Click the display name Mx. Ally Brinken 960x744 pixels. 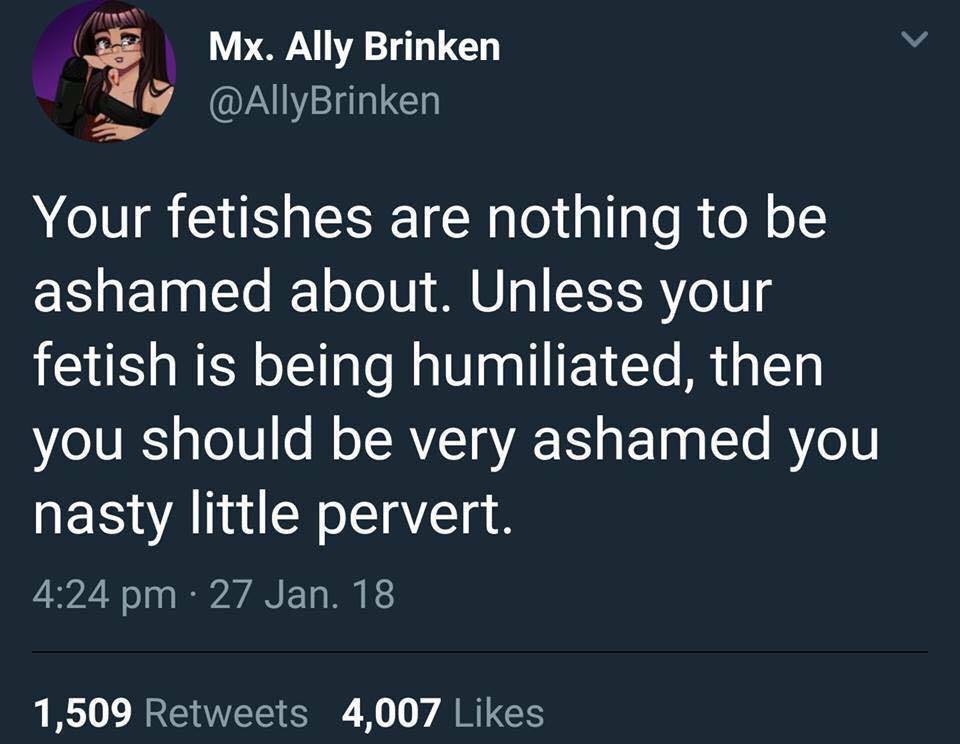pyautogui.click(x=354, y=47)
